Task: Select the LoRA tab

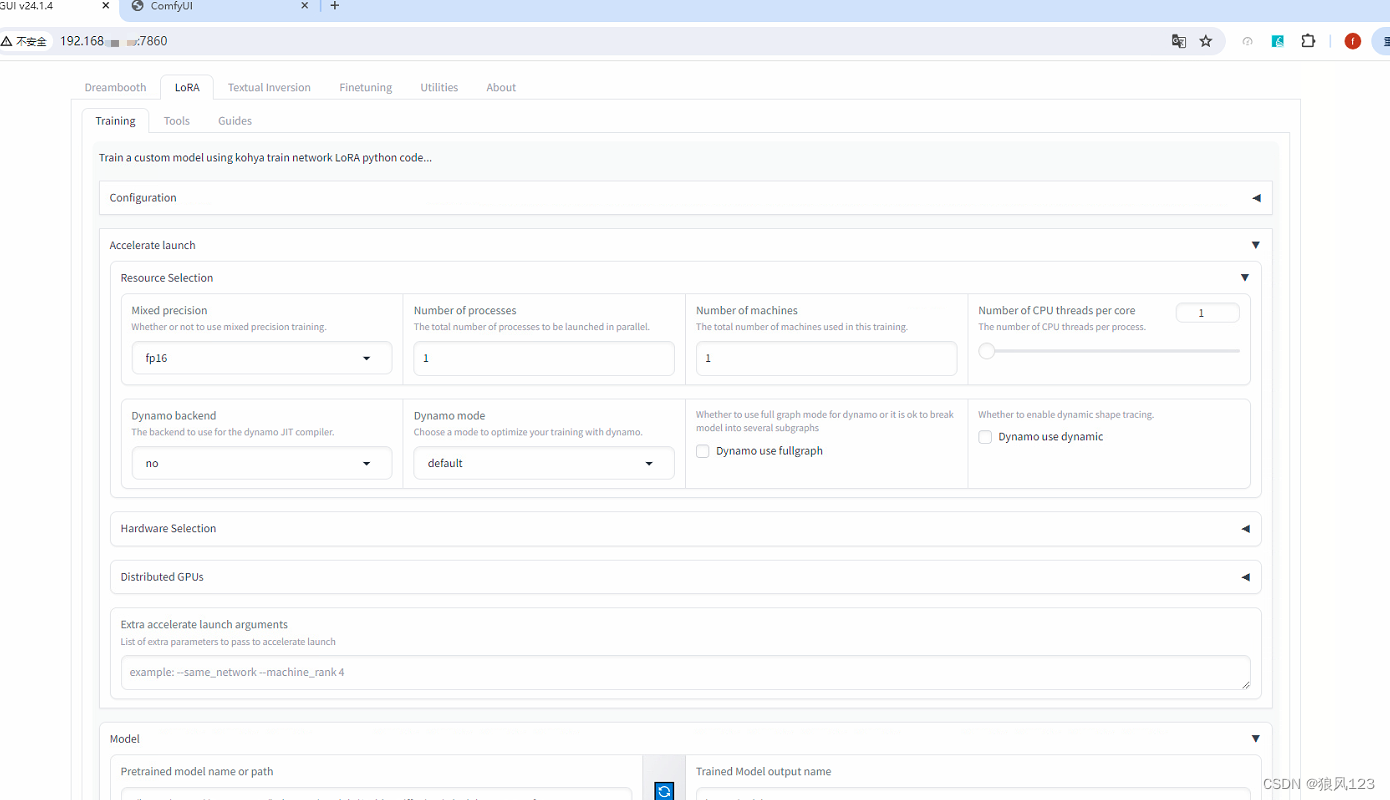Action: point(187,87)
